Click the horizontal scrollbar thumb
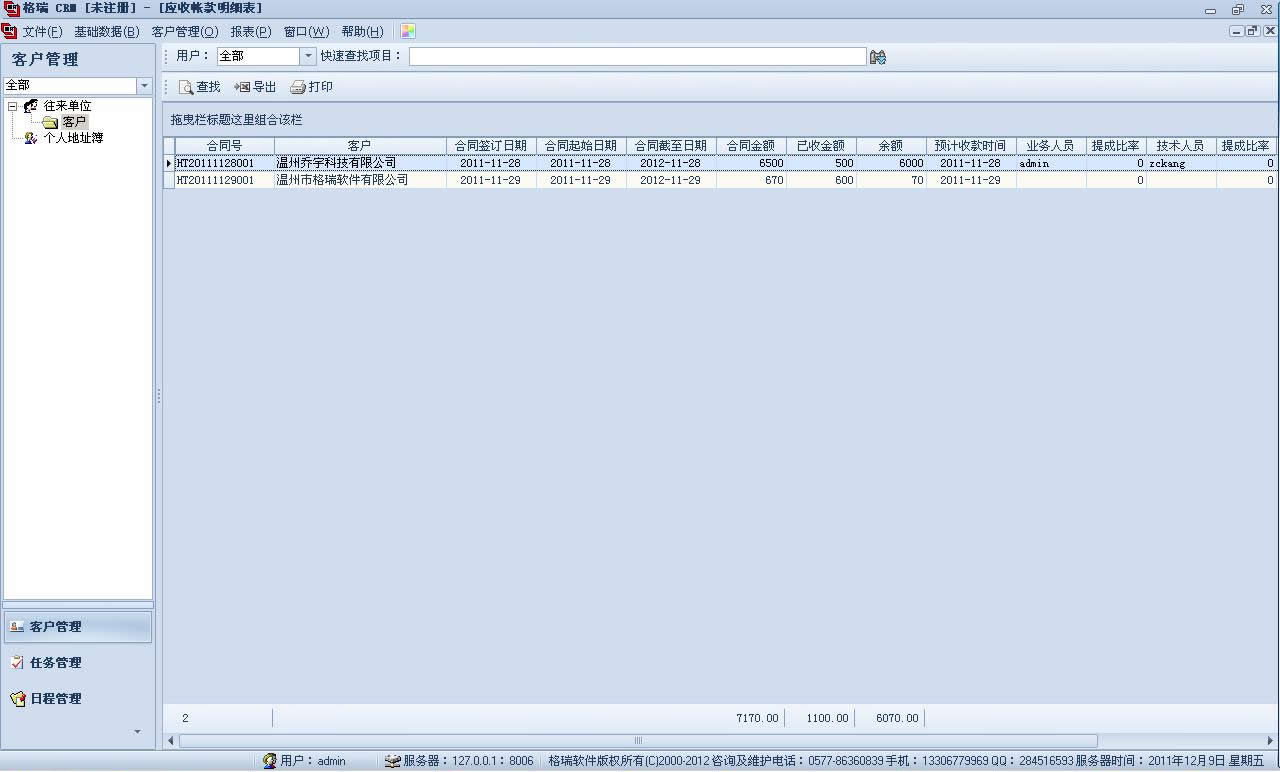This screenshot has height=772, width=1280. tap(638, 741)
